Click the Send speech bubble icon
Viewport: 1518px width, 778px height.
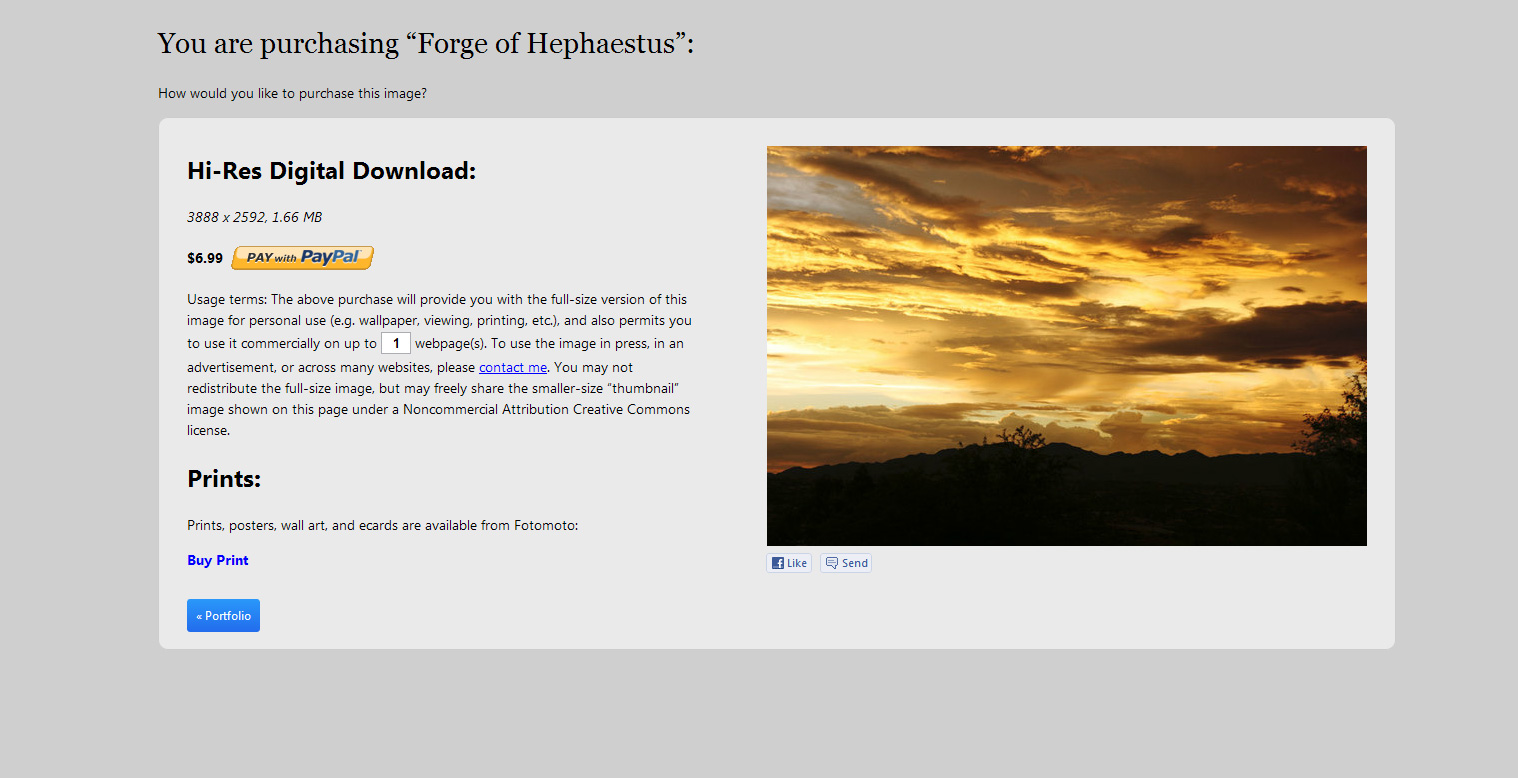coord(832,563)
